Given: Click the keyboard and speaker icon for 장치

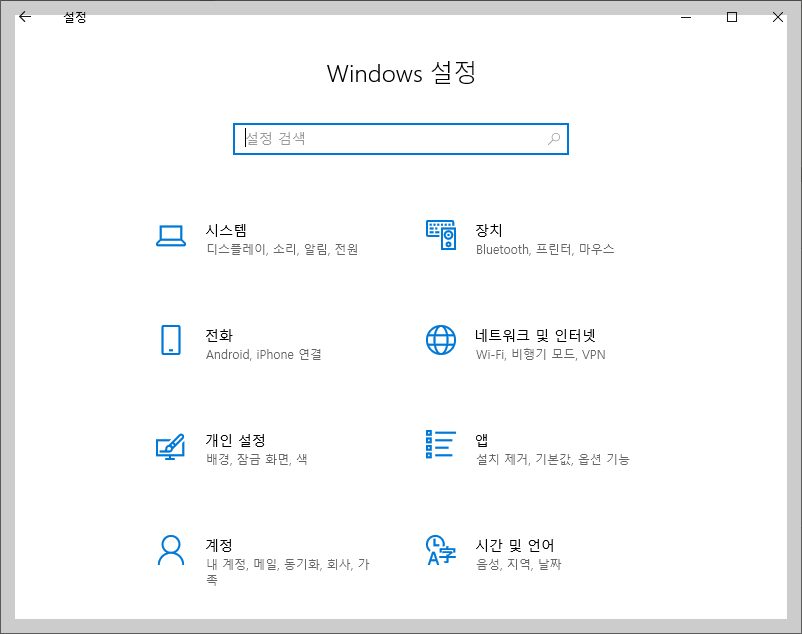Looking at the screenshot, I should point(441,235).
